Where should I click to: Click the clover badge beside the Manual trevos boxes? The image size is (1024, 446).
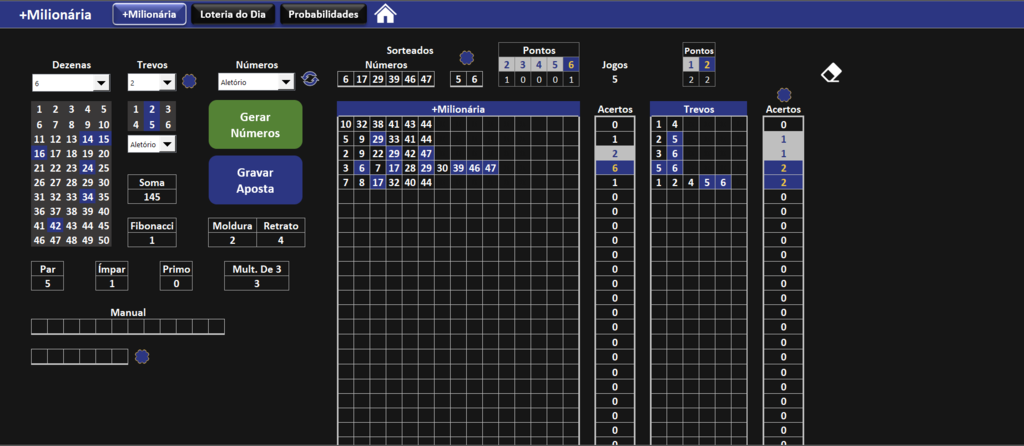142,357
